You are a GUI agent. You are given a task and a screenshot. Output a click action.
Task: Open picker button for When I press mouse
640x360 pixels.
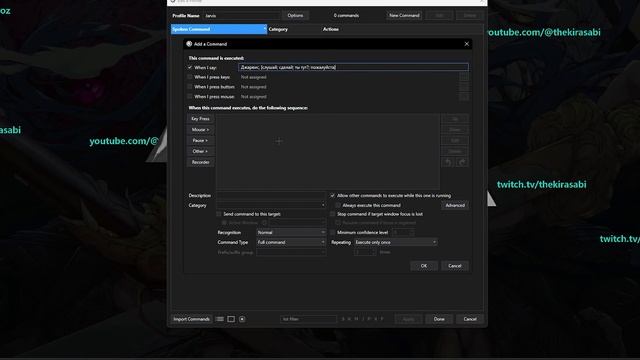point(464,97)
